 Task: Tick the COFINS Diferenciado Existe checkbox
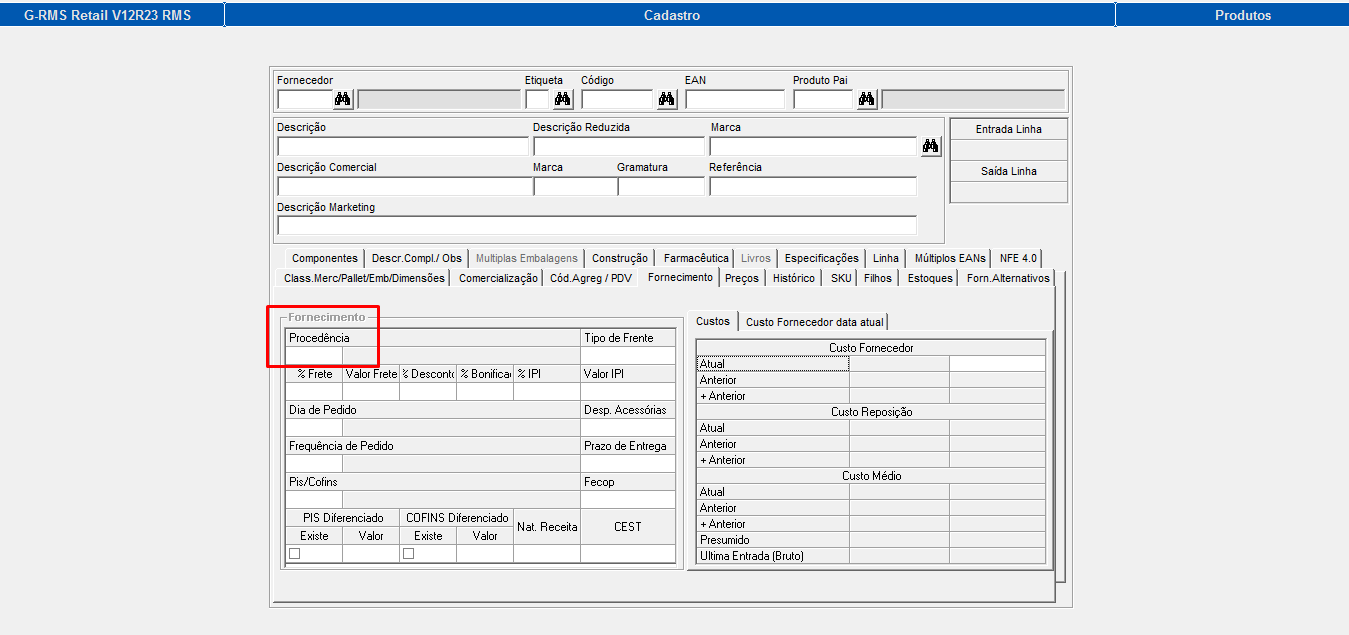click(409, 553)
